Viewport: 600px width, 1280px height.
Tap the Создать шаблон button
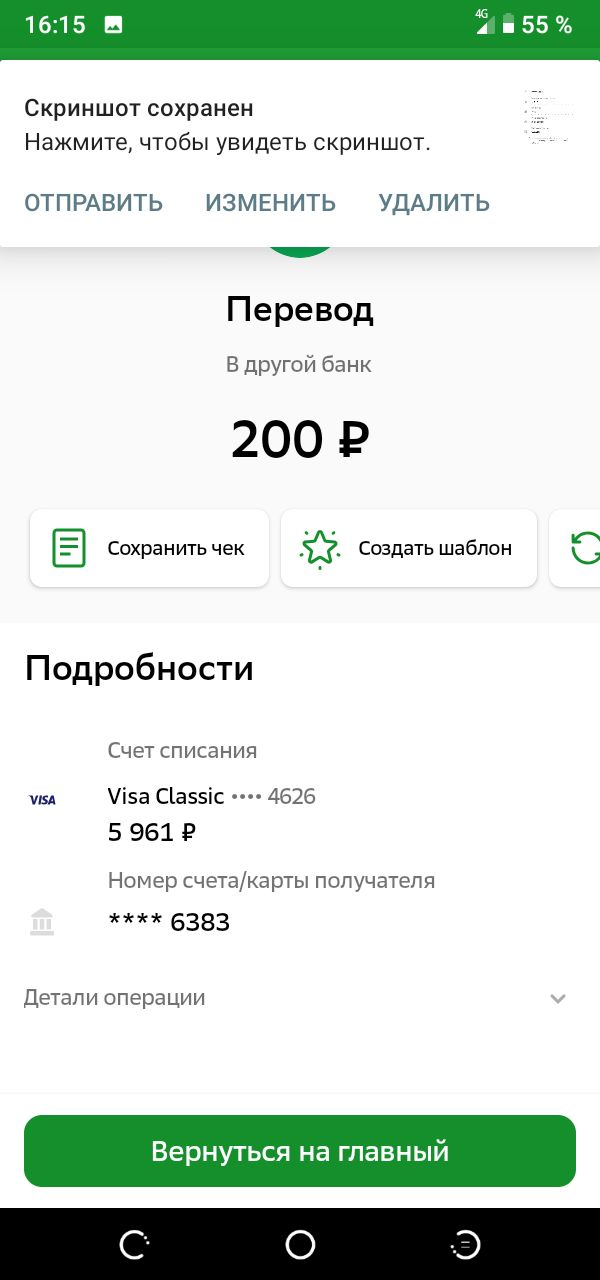409,548
